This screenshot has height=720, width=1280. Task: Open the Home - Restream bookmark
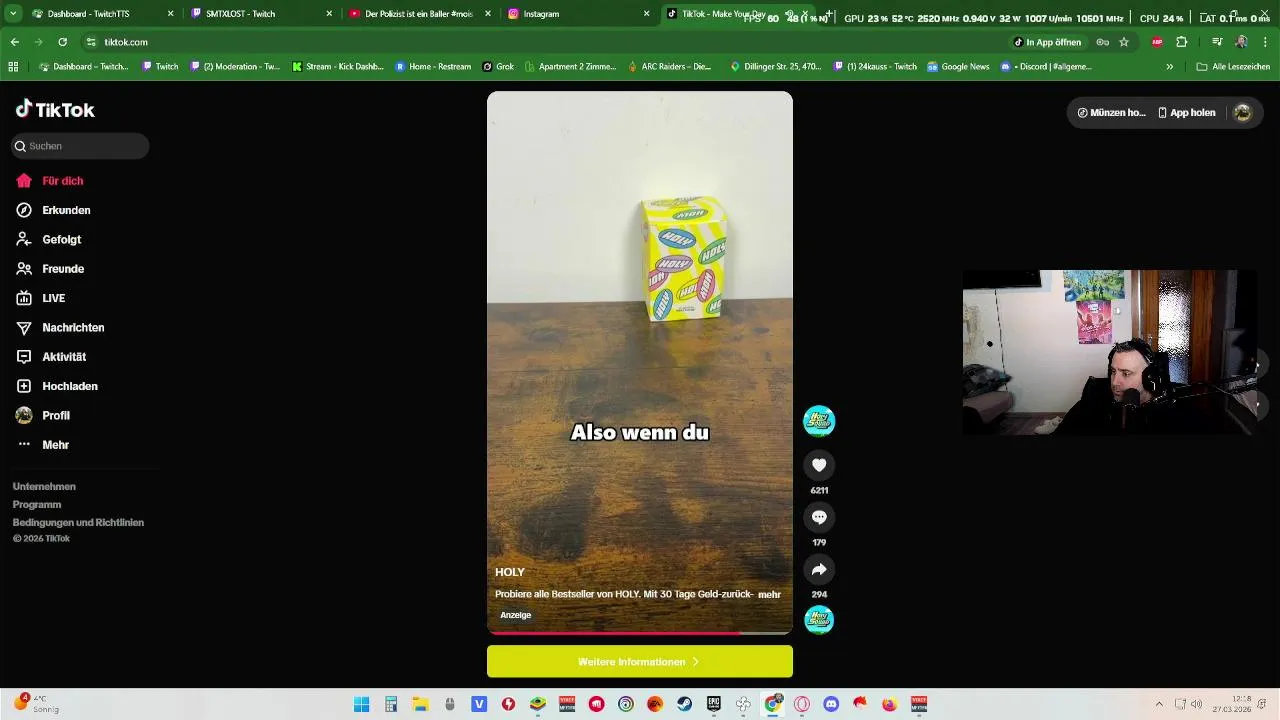[x=433, y=67]
